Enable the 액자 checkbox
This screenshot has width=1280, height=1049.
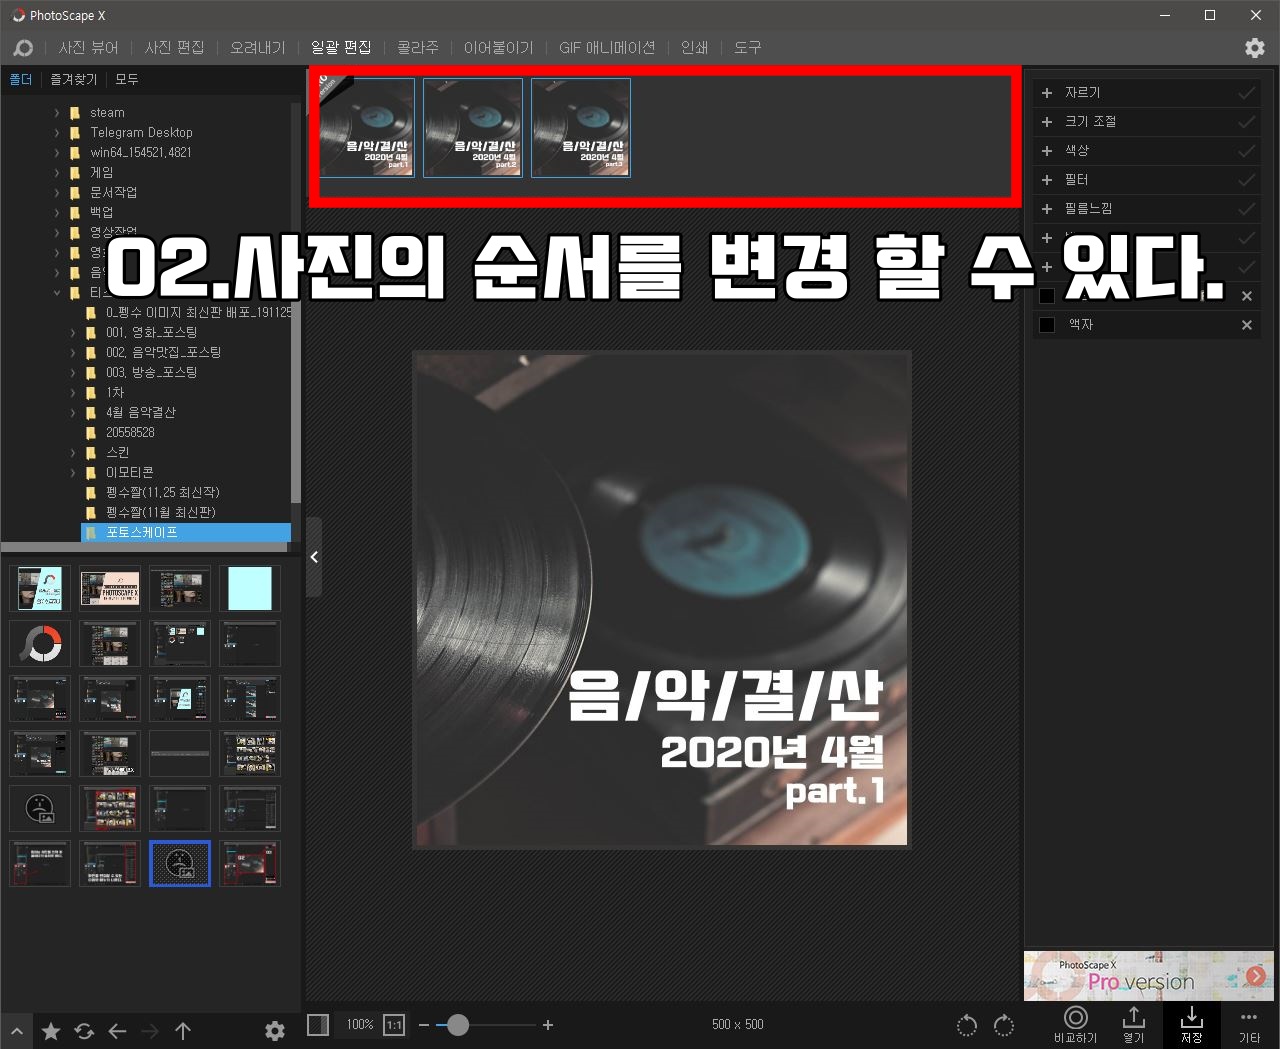(1047, 325)
